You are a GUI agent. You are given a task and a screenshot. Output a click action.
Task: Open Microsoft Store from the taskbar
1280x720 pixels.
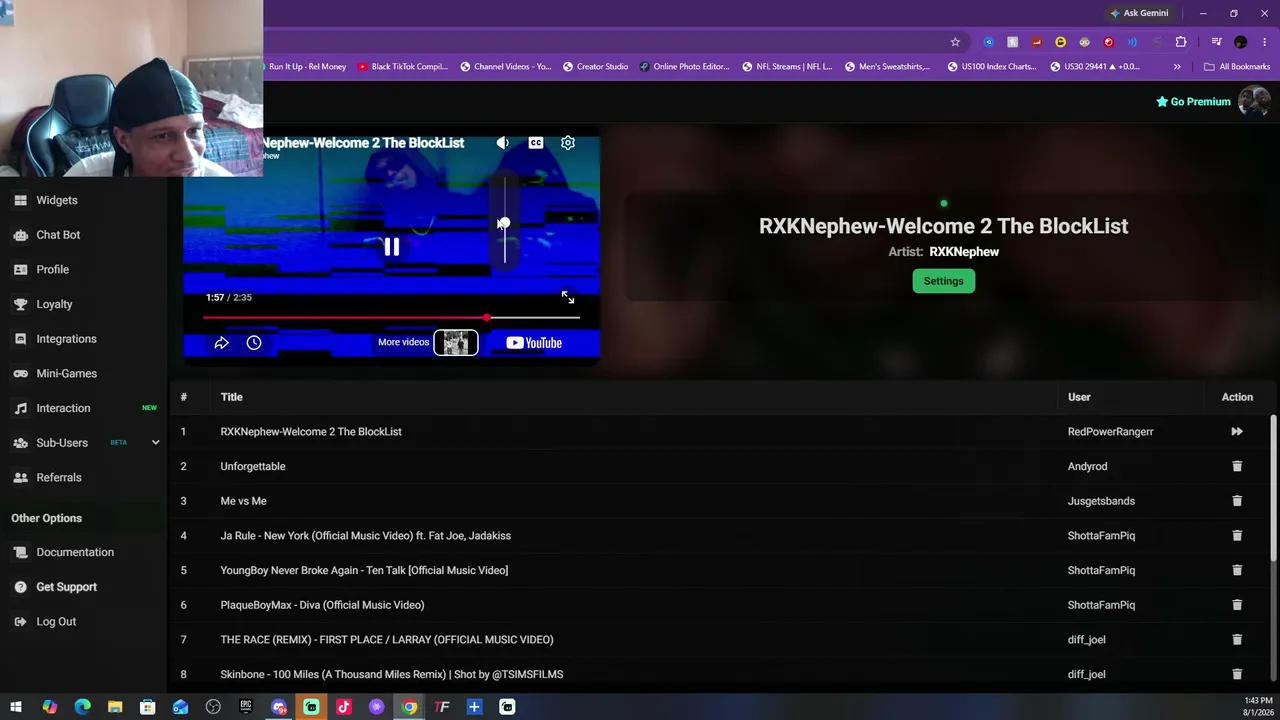[148, 707]
